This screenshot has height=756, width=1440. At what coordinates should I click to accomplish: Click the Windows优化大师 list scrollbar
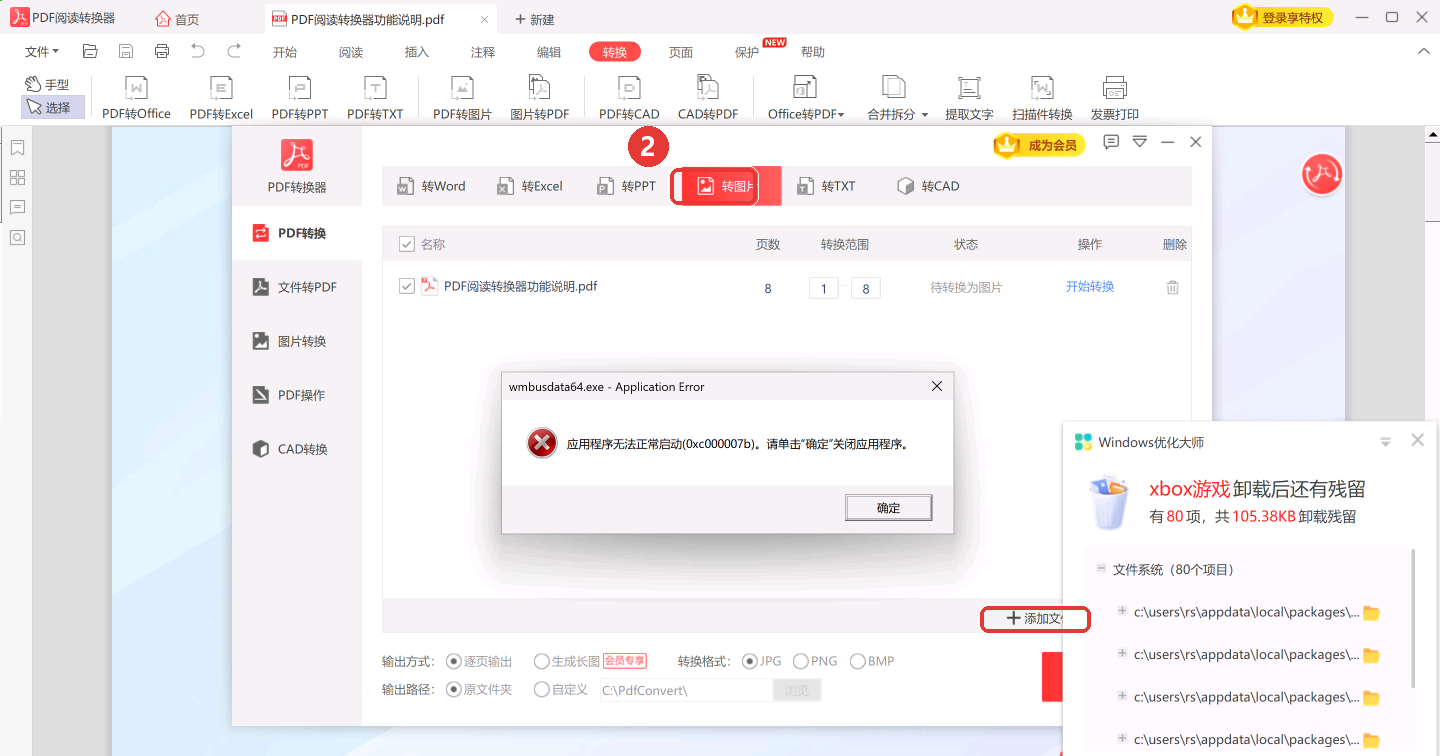click(x=1414, y=618)
